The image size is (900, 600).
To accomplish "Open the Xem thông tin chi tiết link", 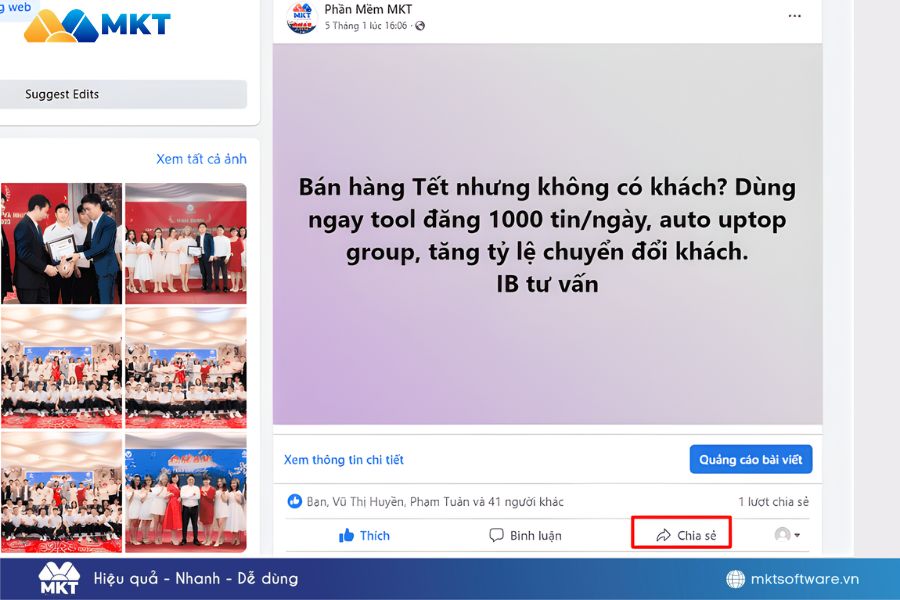I will pos(344,459).
